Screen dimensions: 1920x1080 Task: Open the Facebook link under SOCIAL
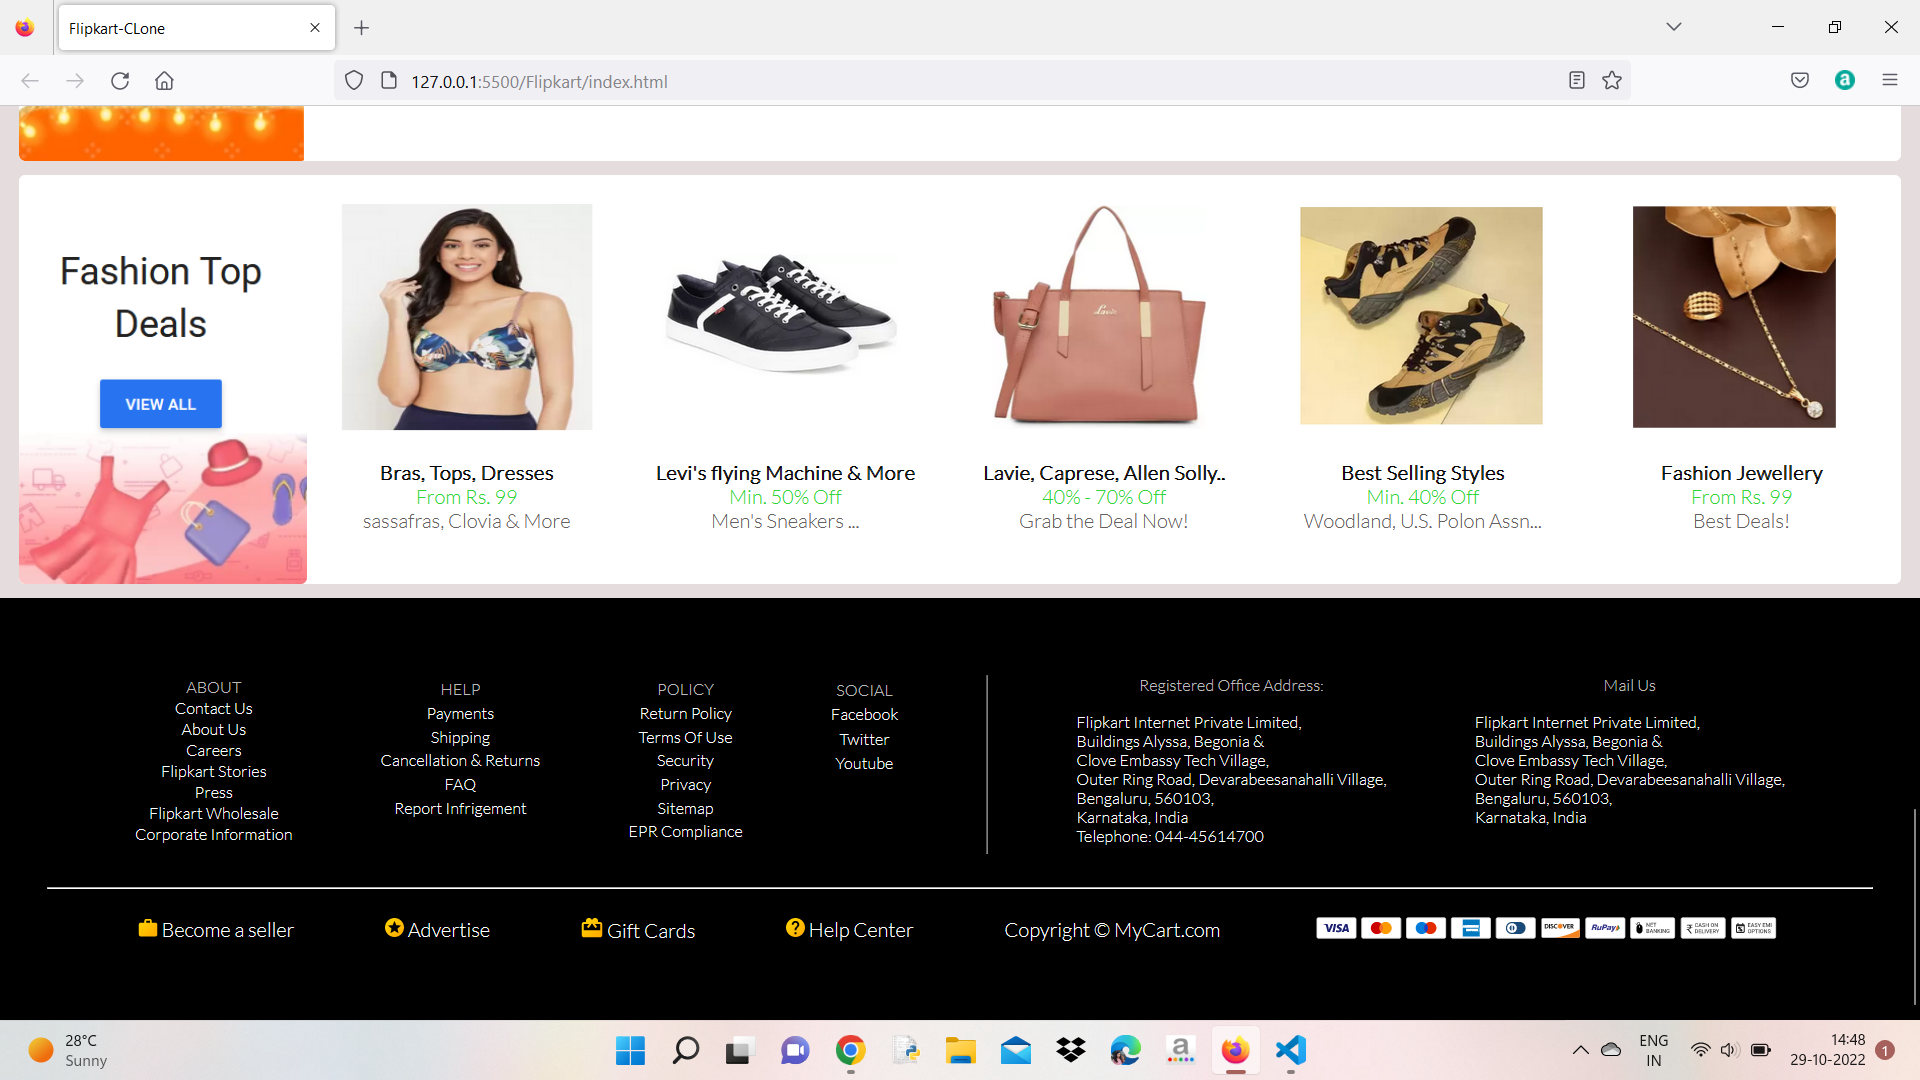point(864,714)
